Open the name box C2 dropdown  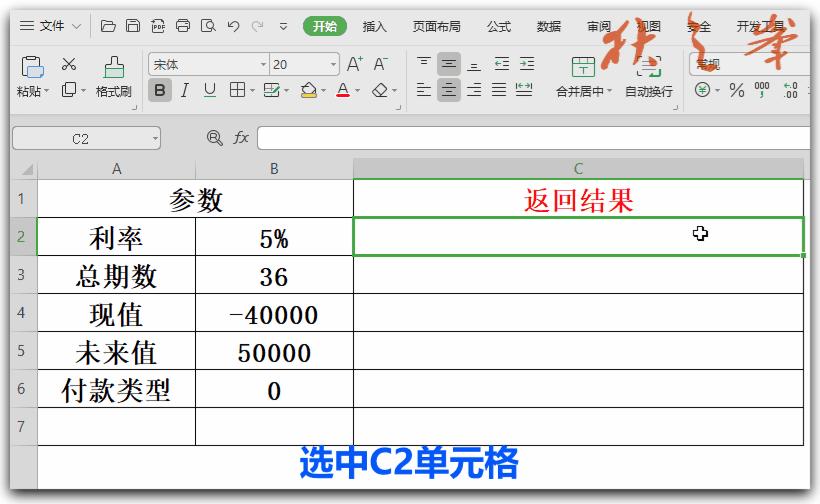(155, 139)
